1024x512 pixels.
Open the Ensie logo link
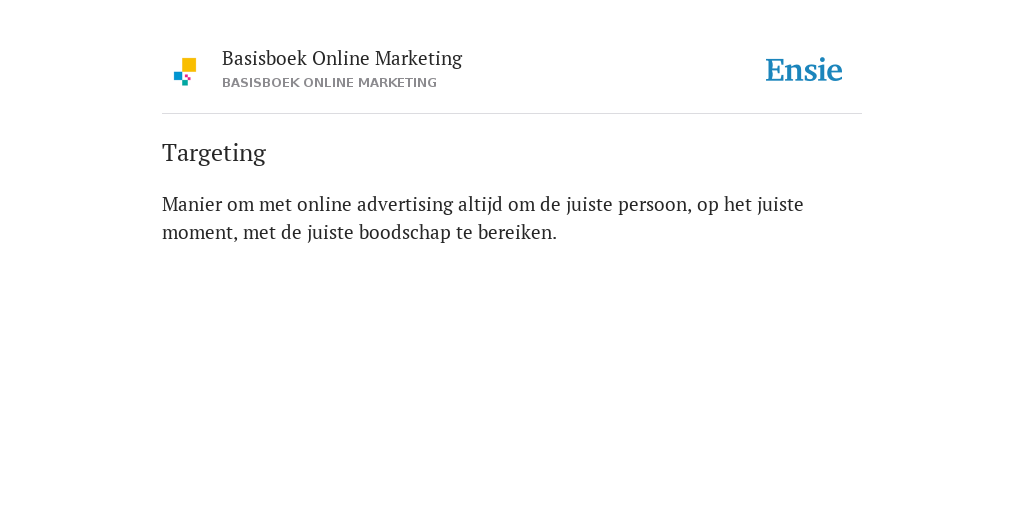click(x=804, y=70)
